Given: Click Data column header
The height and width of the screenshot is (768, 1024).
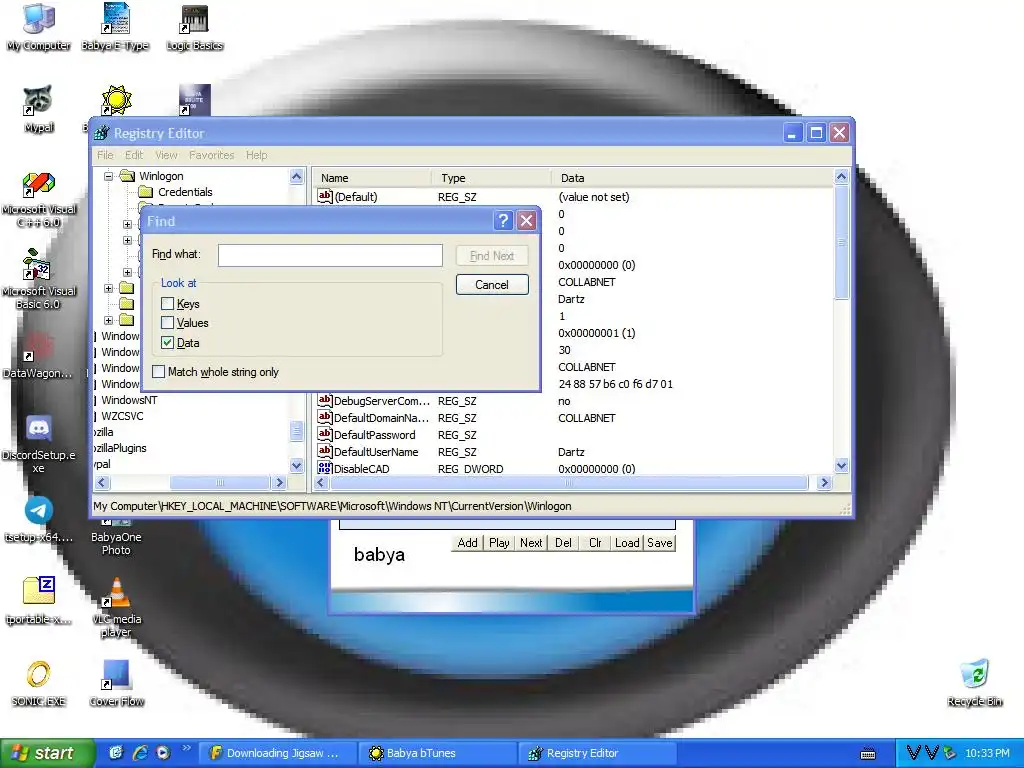Looking at the screenshot, I should pyautogui.click(x=692, y=178).
